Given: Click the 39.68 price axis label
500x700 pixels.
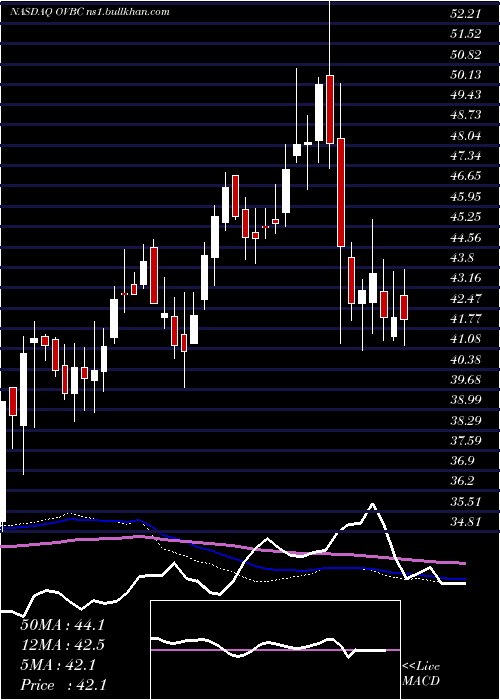Looking at the screenshot, I should click(x=465, y=379).
